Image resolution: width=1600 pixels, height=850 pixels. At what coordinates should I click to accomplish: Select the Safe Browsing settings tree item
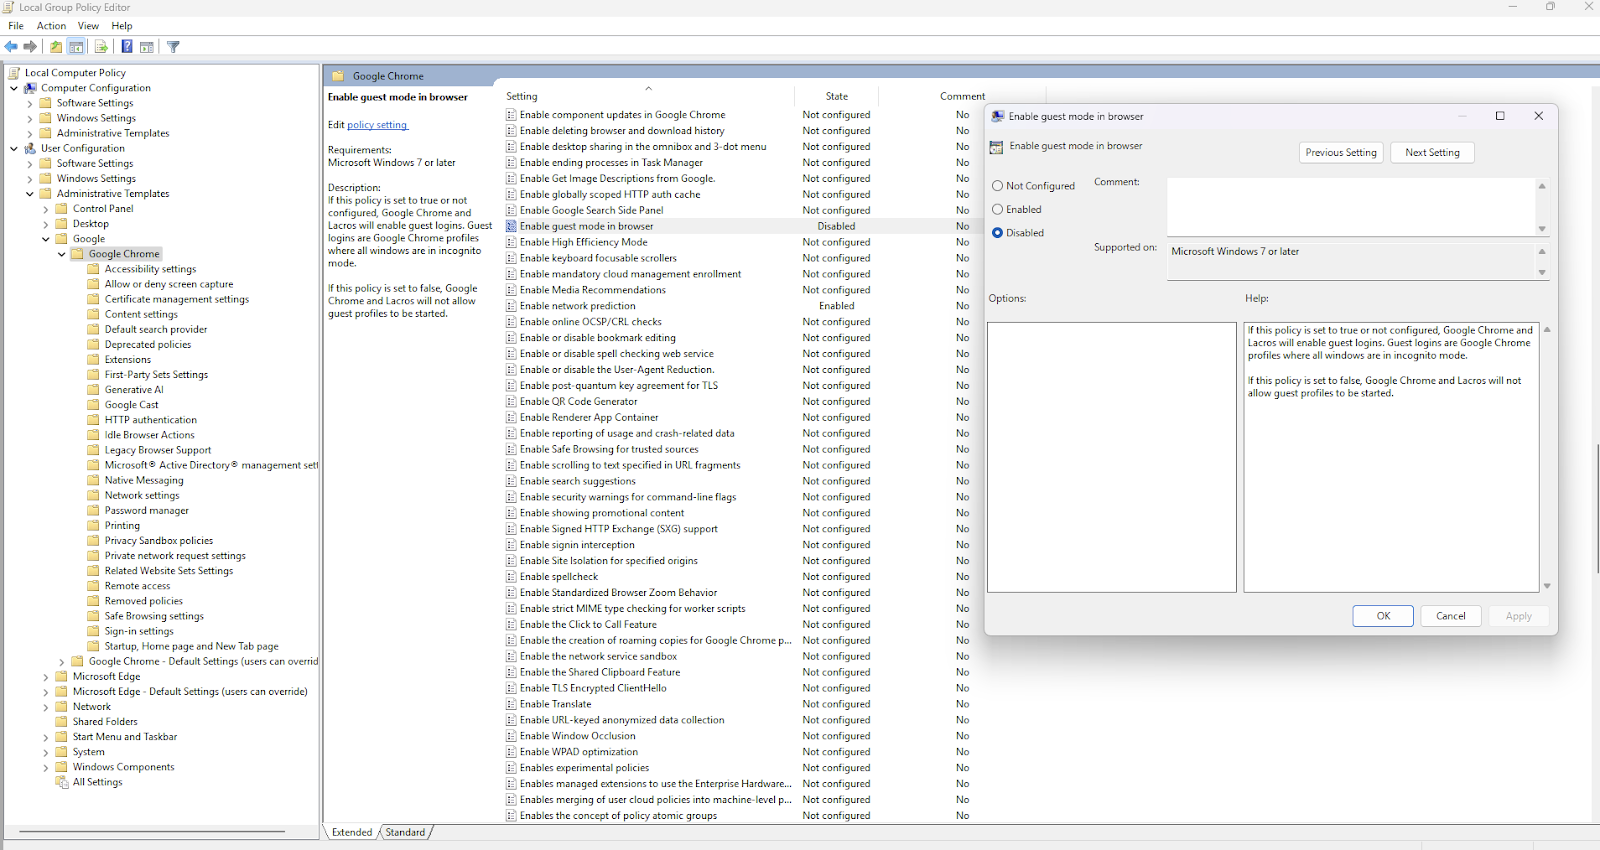pos(154,616)
